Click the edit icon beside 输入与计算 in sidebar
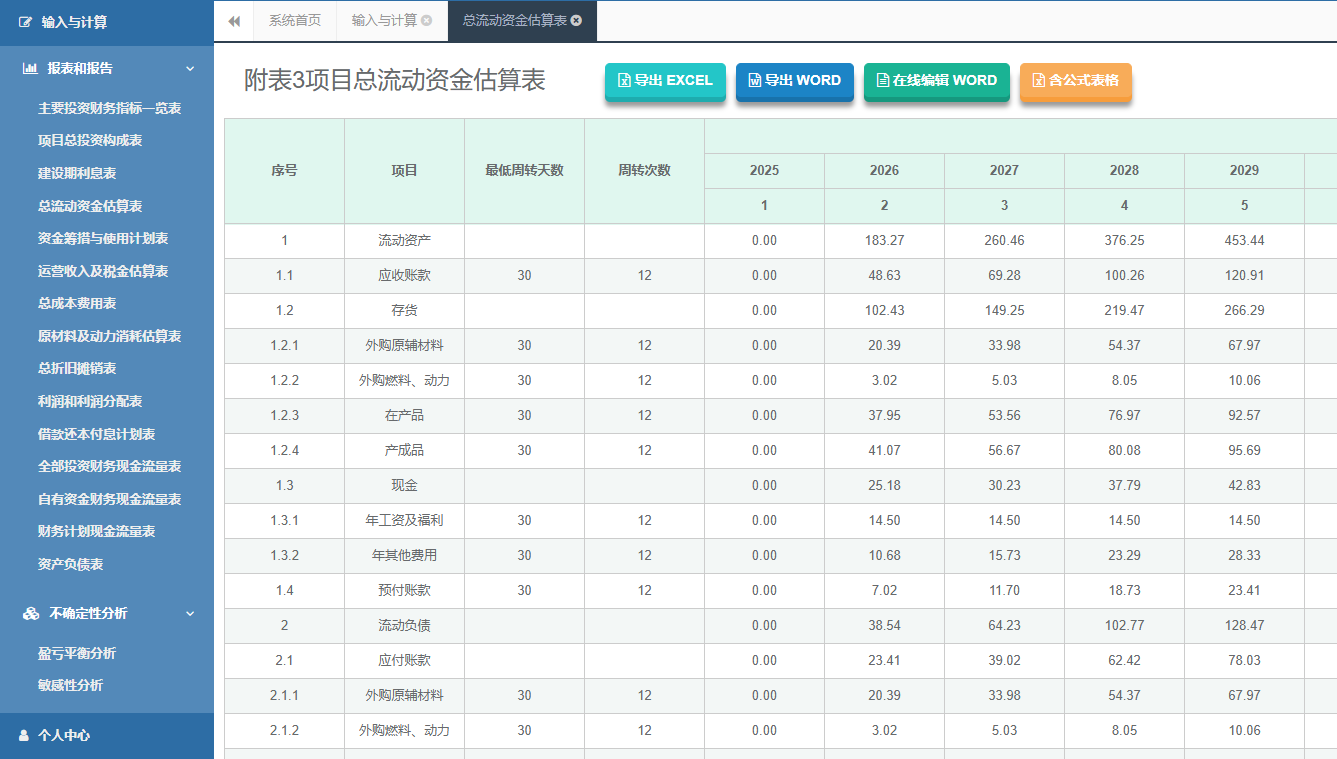This screenshot has width=1337, height=759. pos(26,22)
